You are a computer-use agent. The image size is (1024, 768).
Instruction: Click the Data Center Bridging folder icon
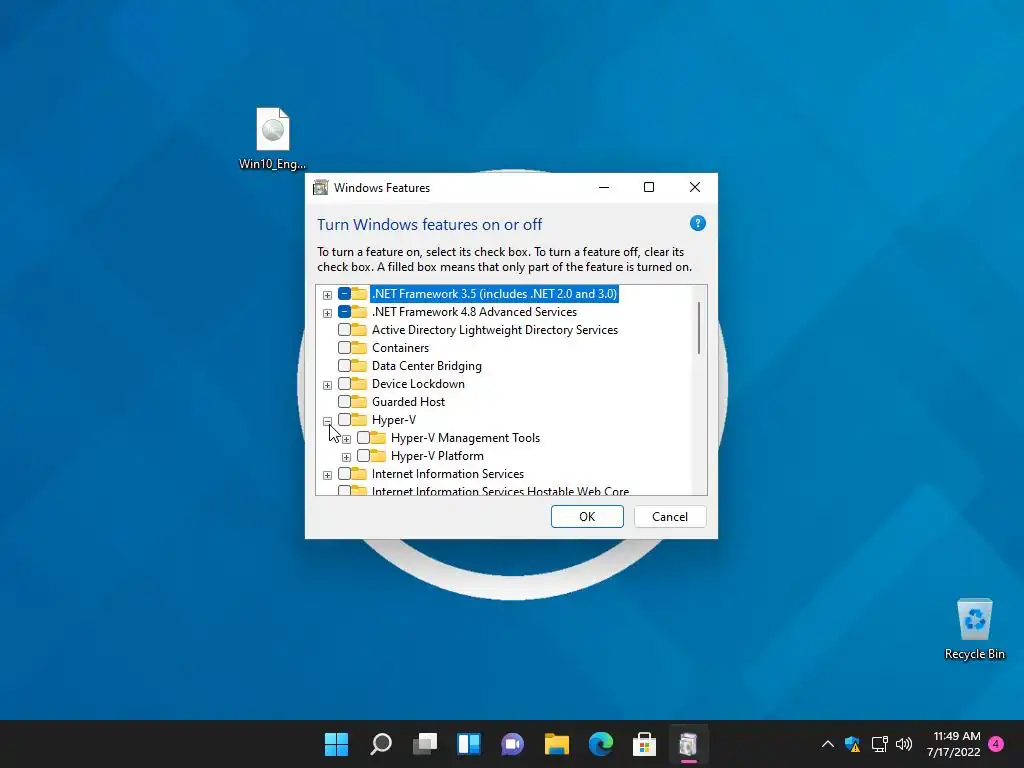(x=359, y=366)
